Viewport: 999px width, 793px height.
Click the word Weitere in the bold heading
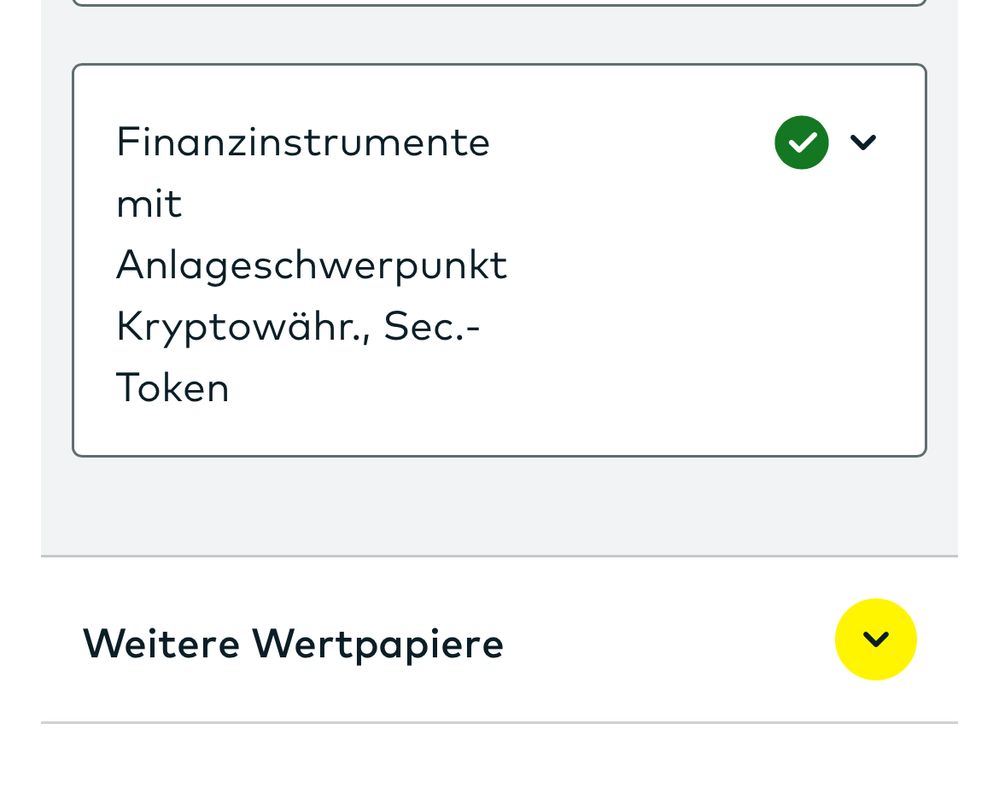click(x=161, y=644)
